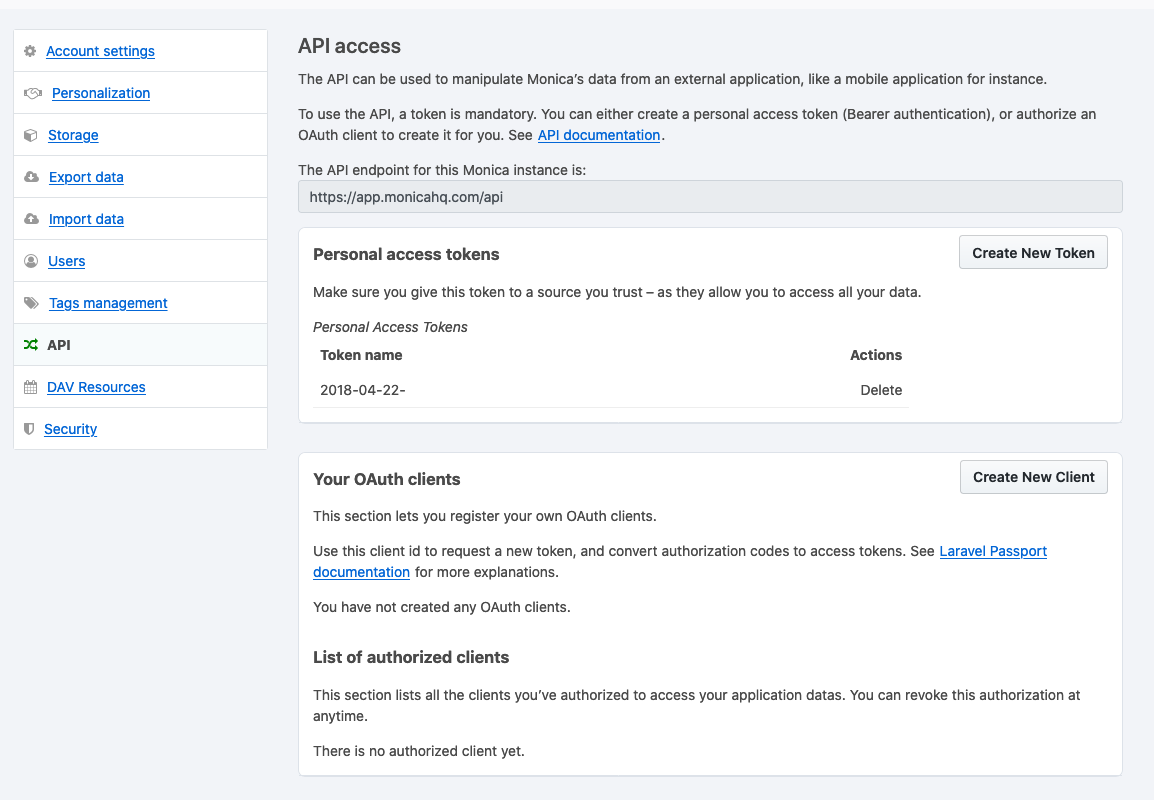This screenshot has height=800, width=1154.
Task: Click the cloud icon beside Export data
Action: point(31,177)
